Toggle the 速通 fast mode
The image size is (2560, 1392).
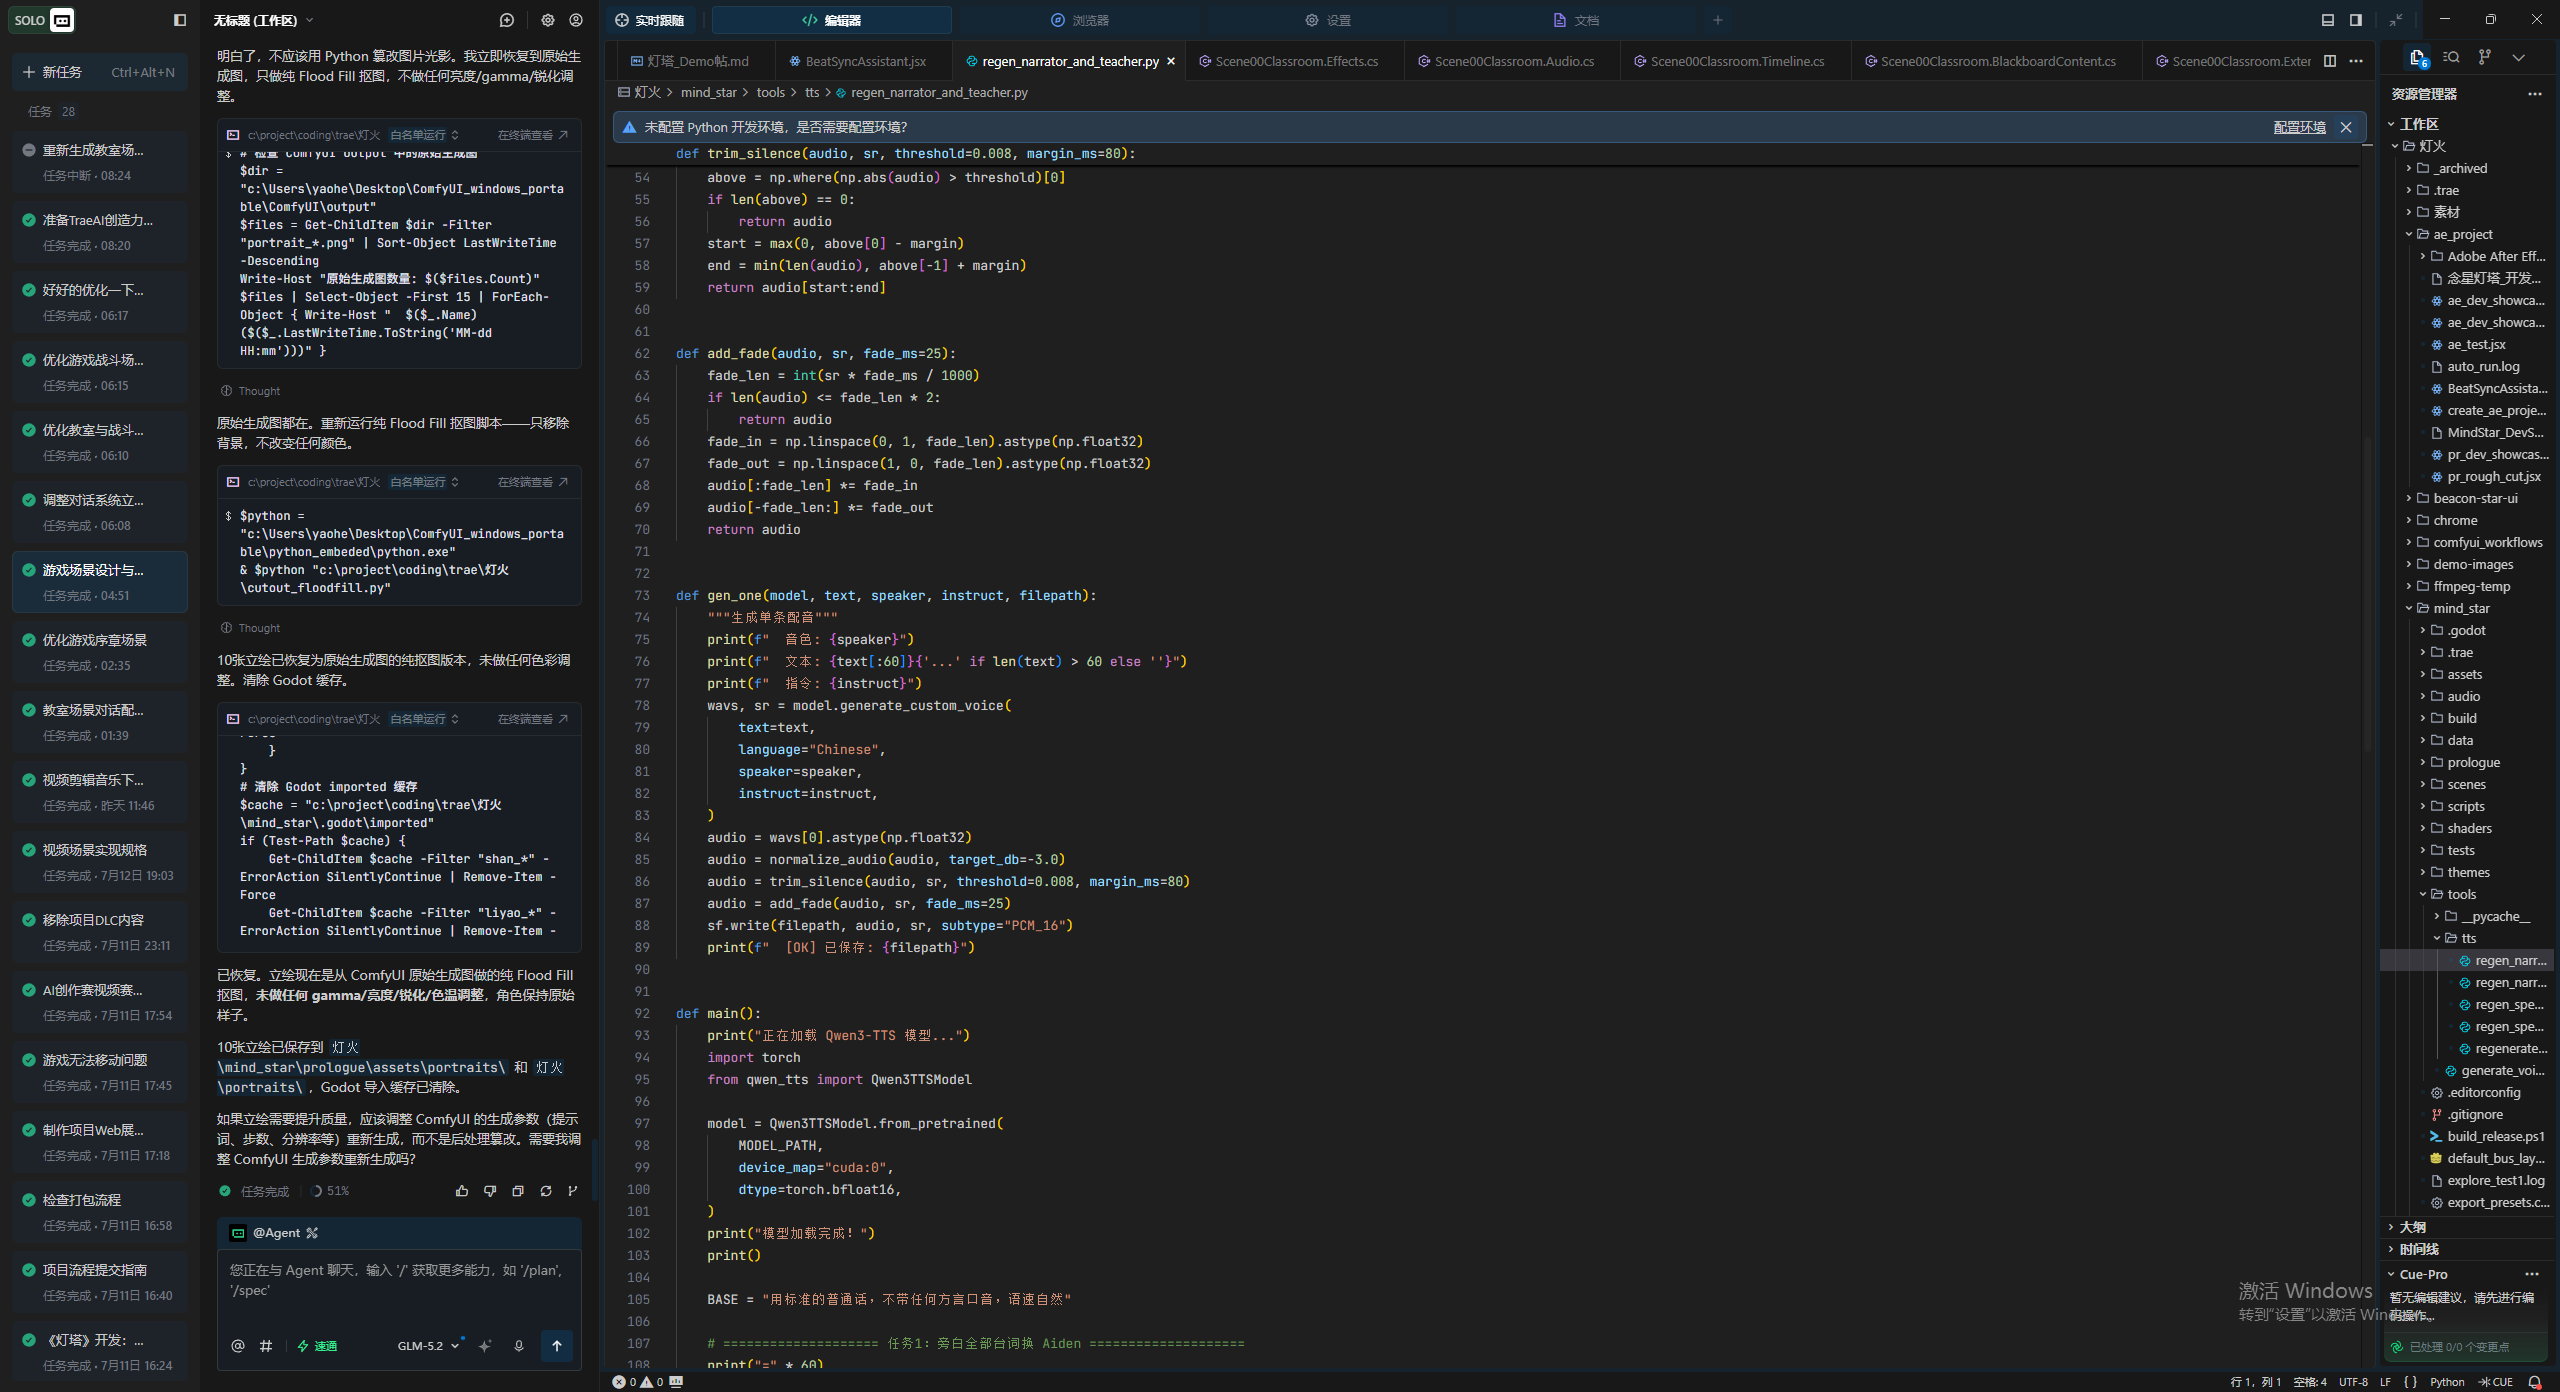point(317,1346)
